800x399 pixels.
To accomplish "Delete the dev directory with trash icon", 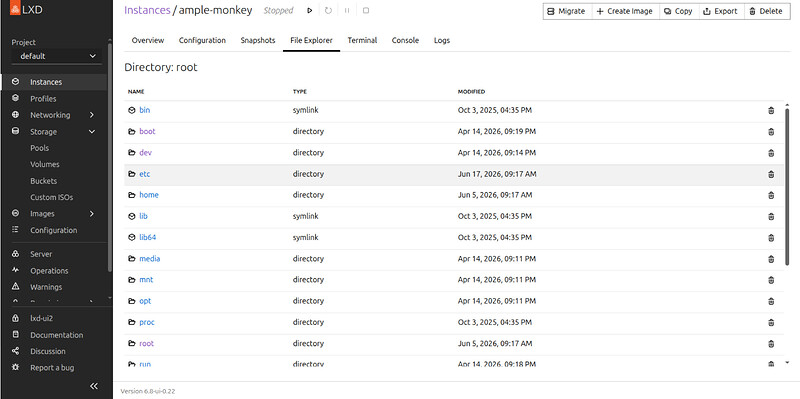I will [x=771, y=153].
